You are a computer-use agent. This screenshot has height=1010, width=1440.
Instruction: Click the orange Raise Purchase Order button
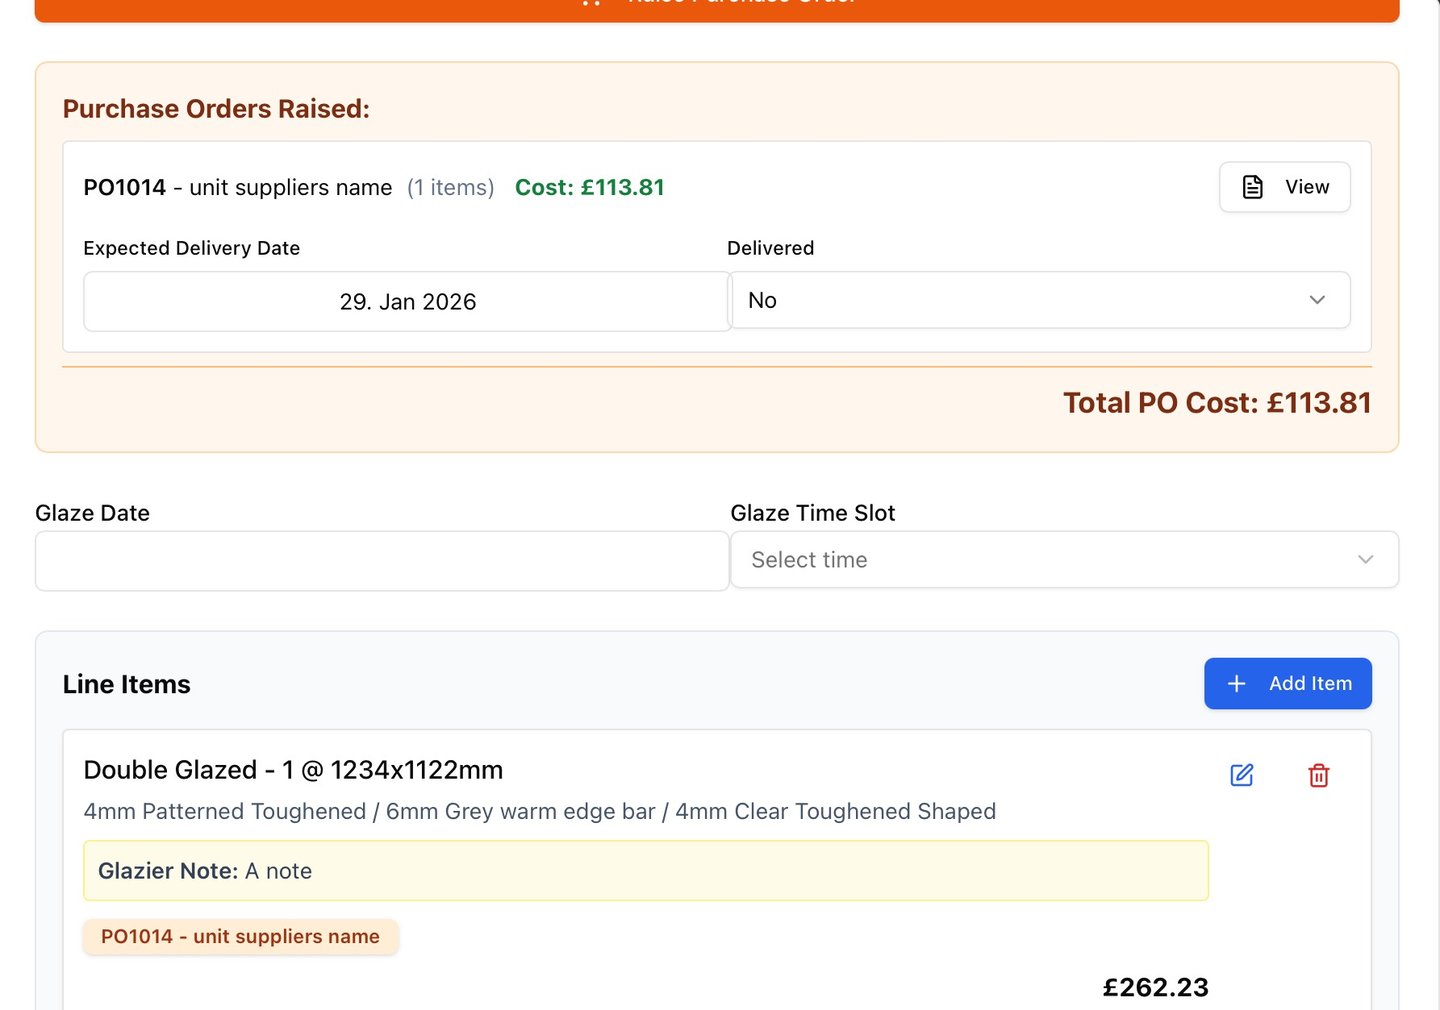[716, 8]
